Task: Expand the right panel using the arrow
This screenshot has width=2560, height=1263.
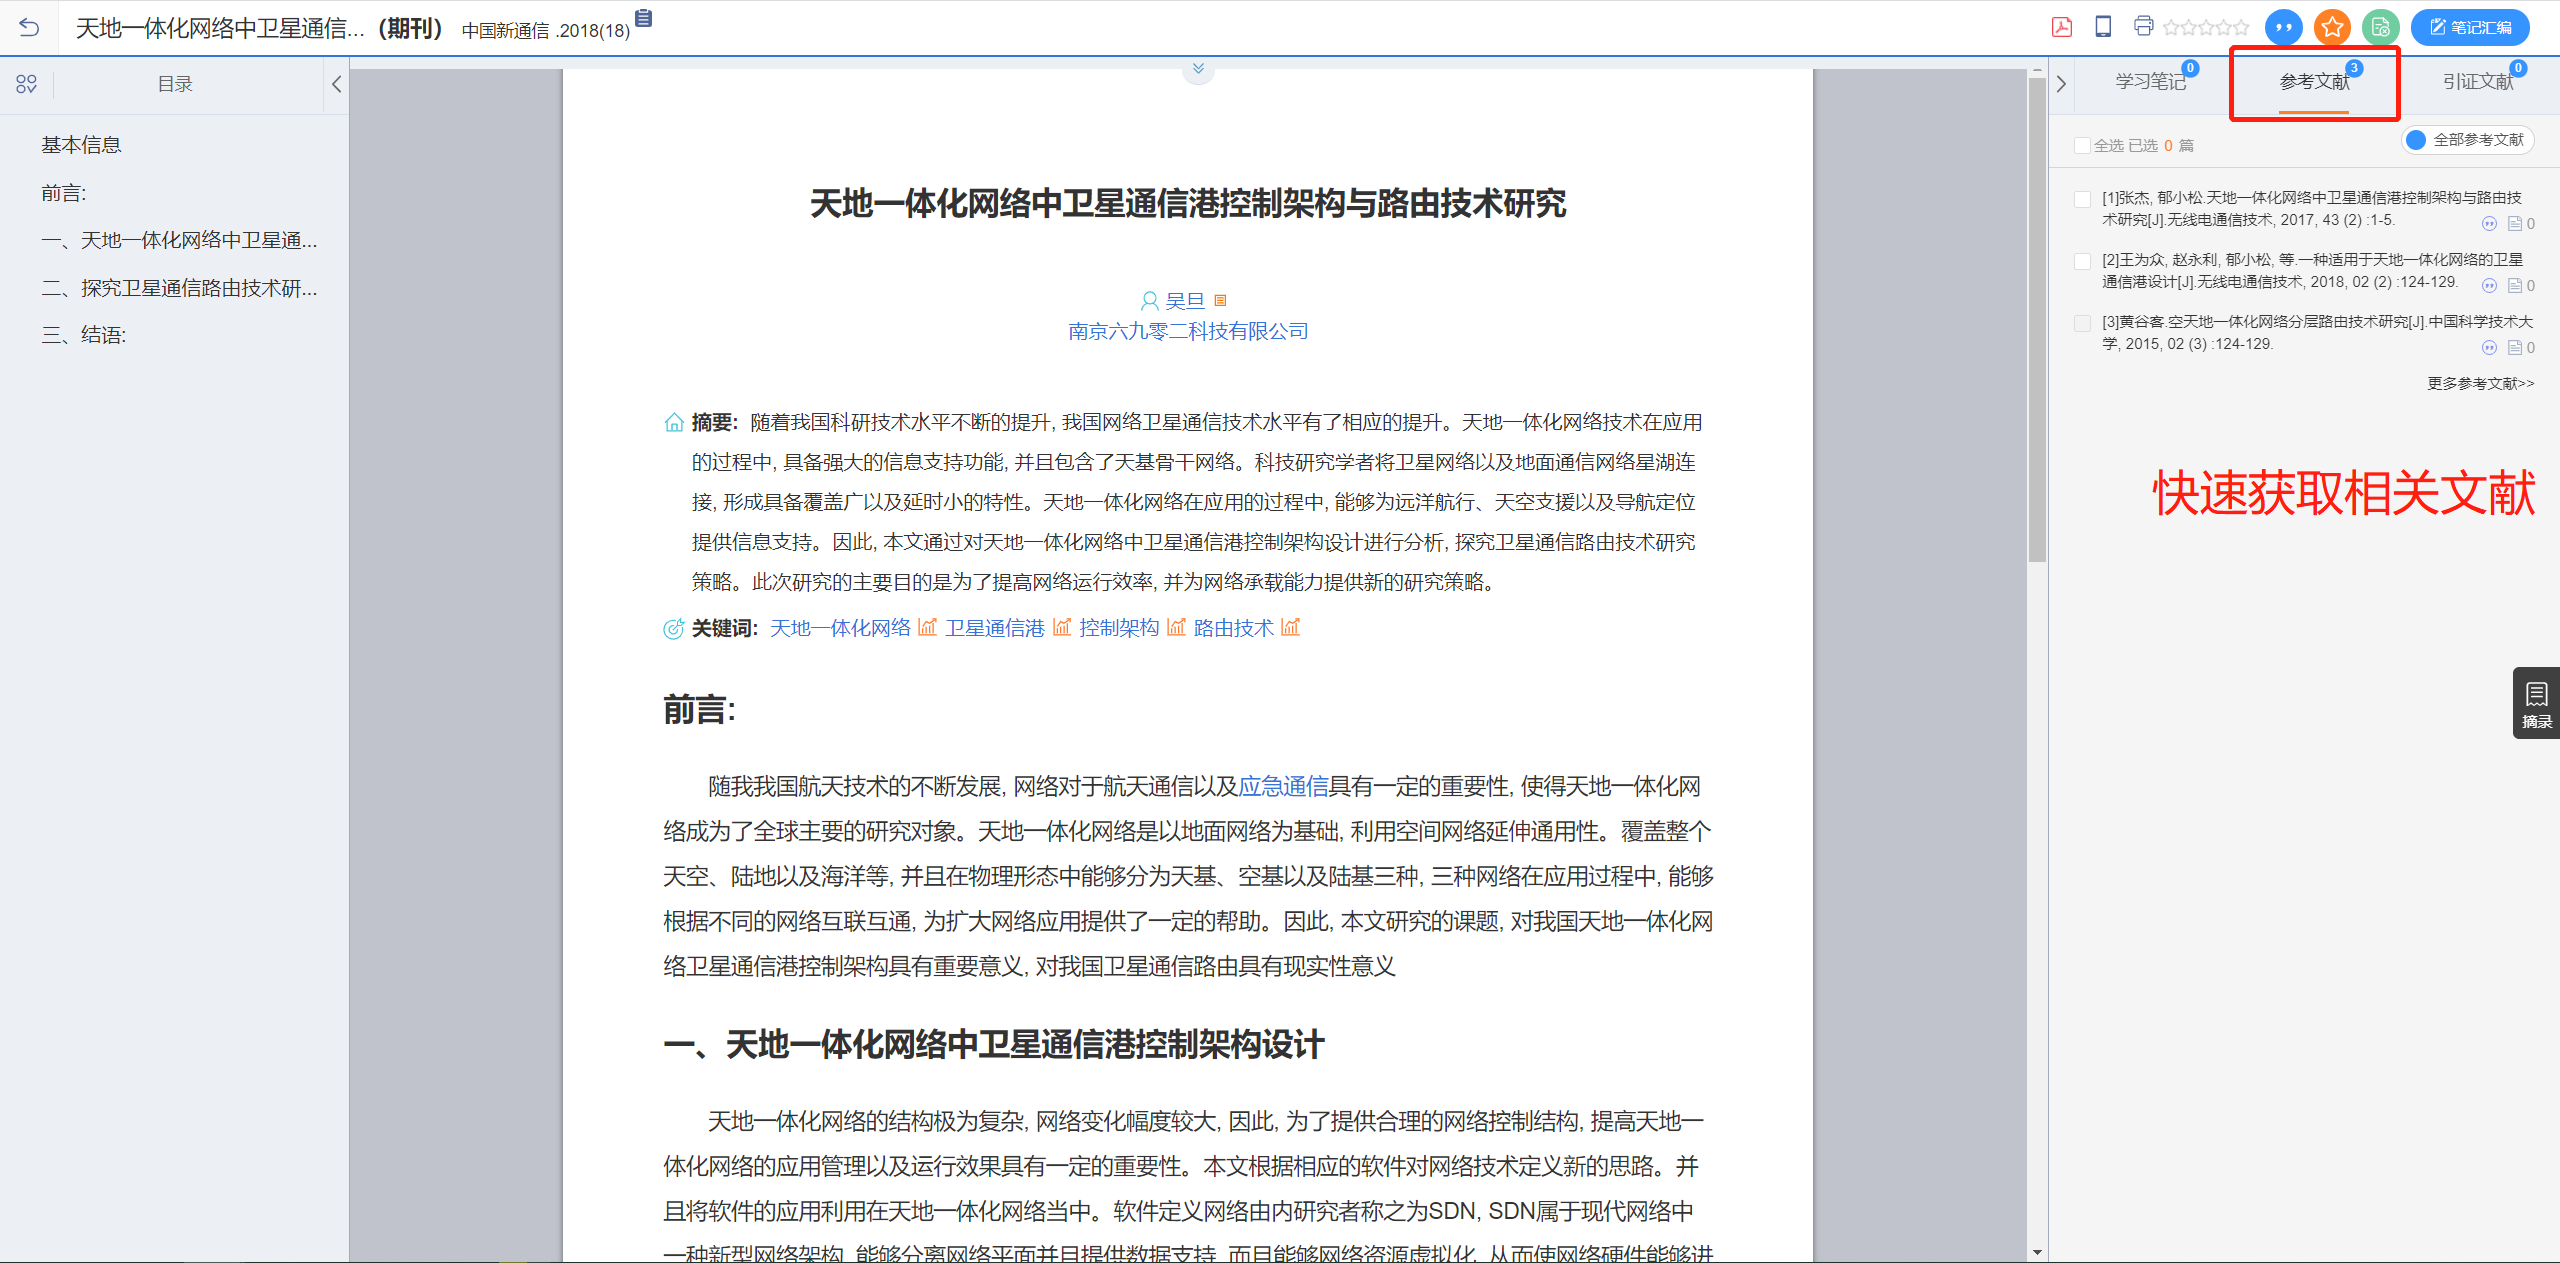Action: pyautogui.click(x=2061, y=84)
